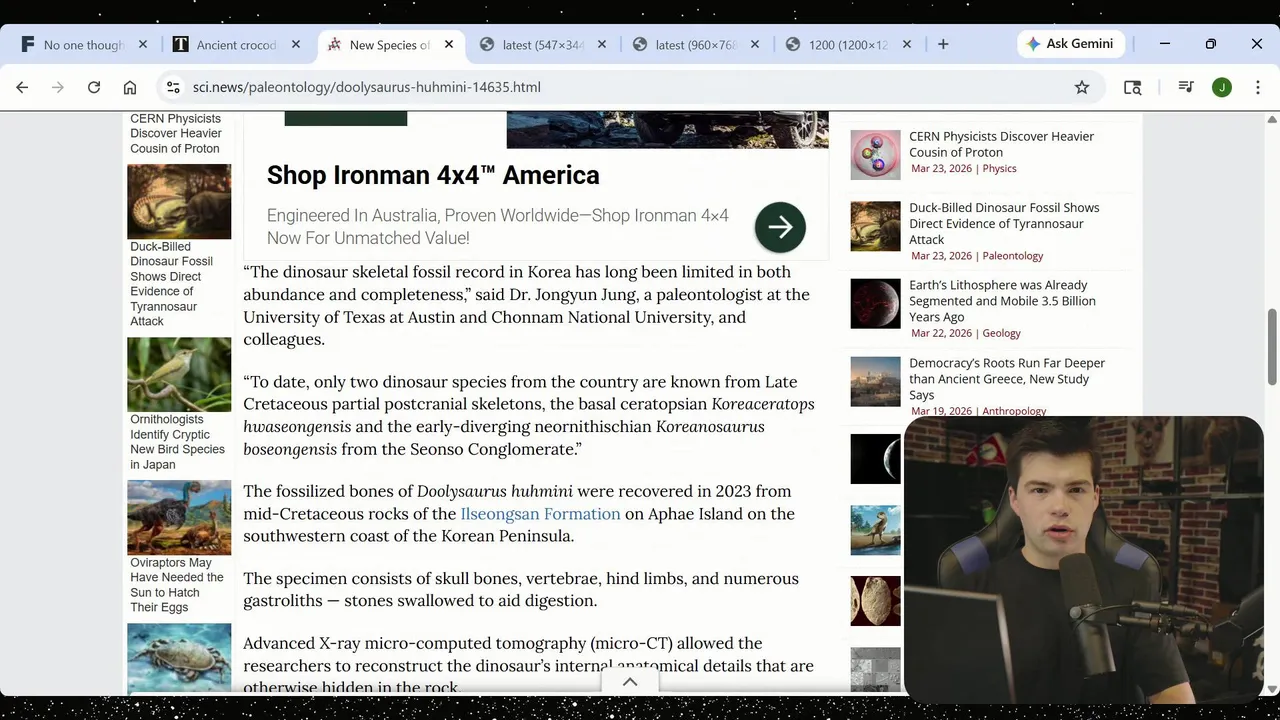Close the 'latest (960×76' tab
The height and width of the screenshot is (720, 1280).
click(x=755, y=44)
